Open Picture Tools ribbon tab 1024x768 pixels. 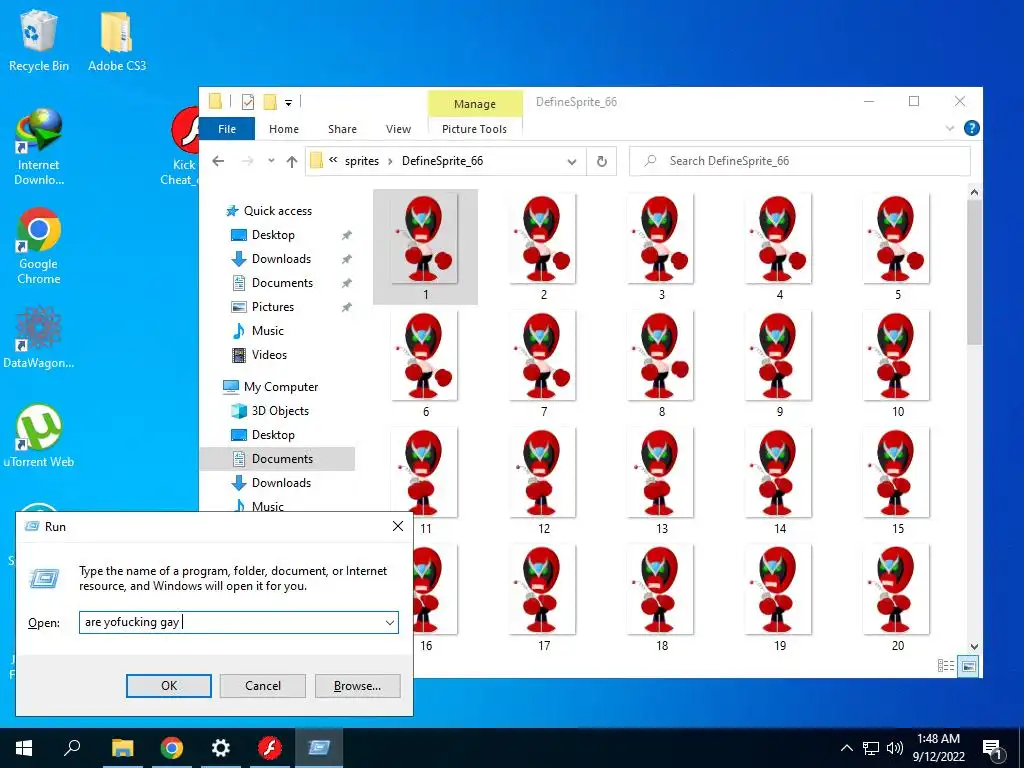point(474,129)
